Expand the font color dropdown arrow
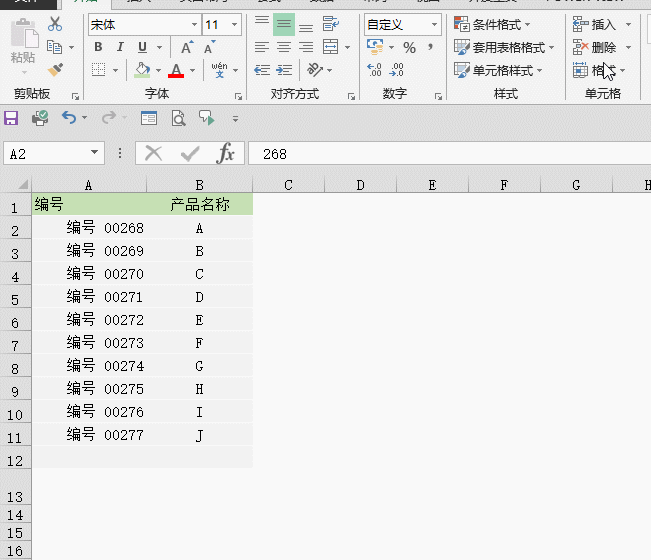The width and height of the screenshot is (651, 560). [x=192, y=70]
